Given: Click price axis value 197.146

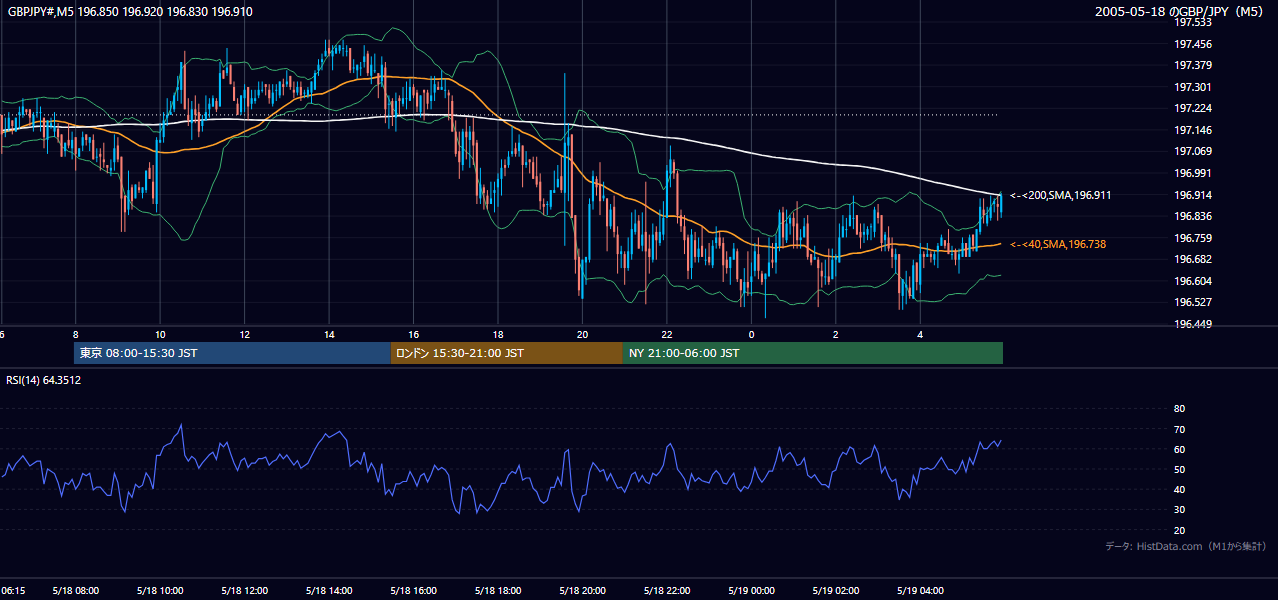Looking at the screenshot, I should pyautogui.click(x=1192, y=130).
